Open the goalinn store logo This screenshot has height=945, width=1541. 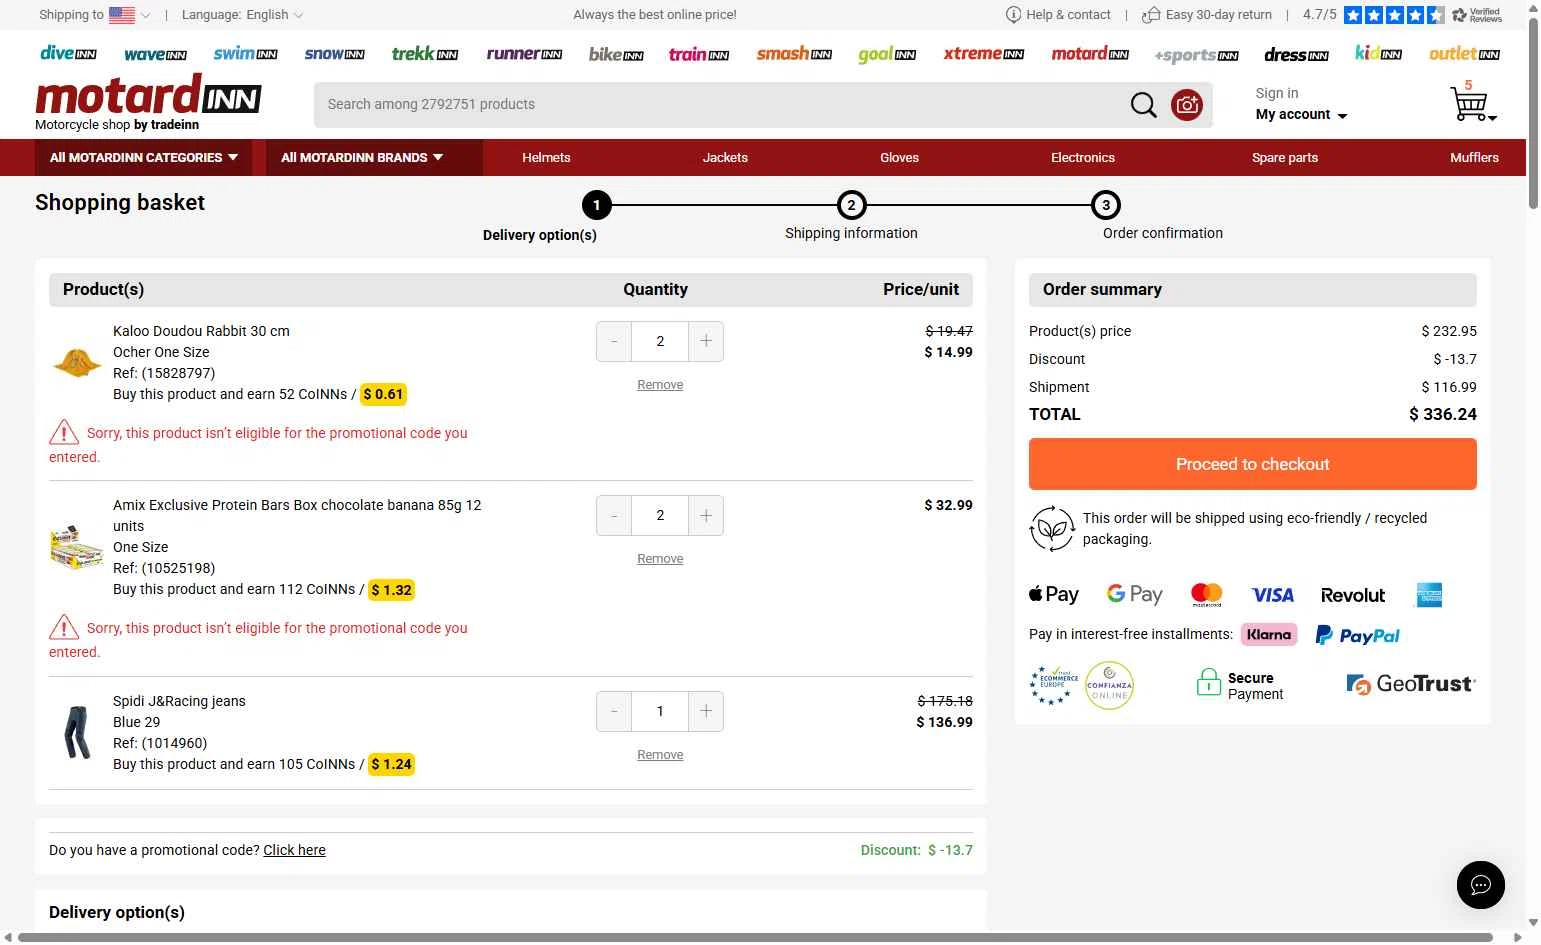(x=887, y=54)
